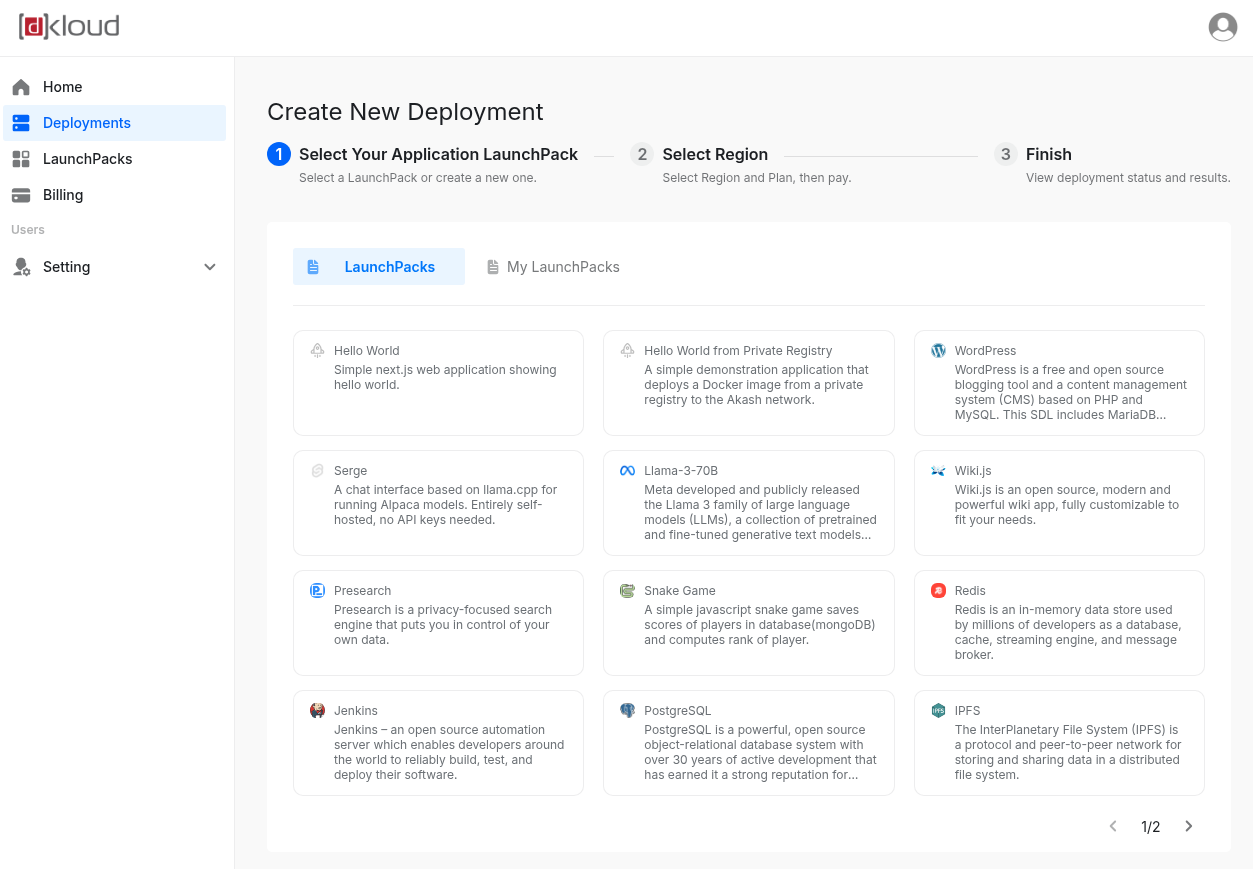1253x869 pixels.
Task: Go to next page of LaunchPacks
Action: pos(1189,826)
